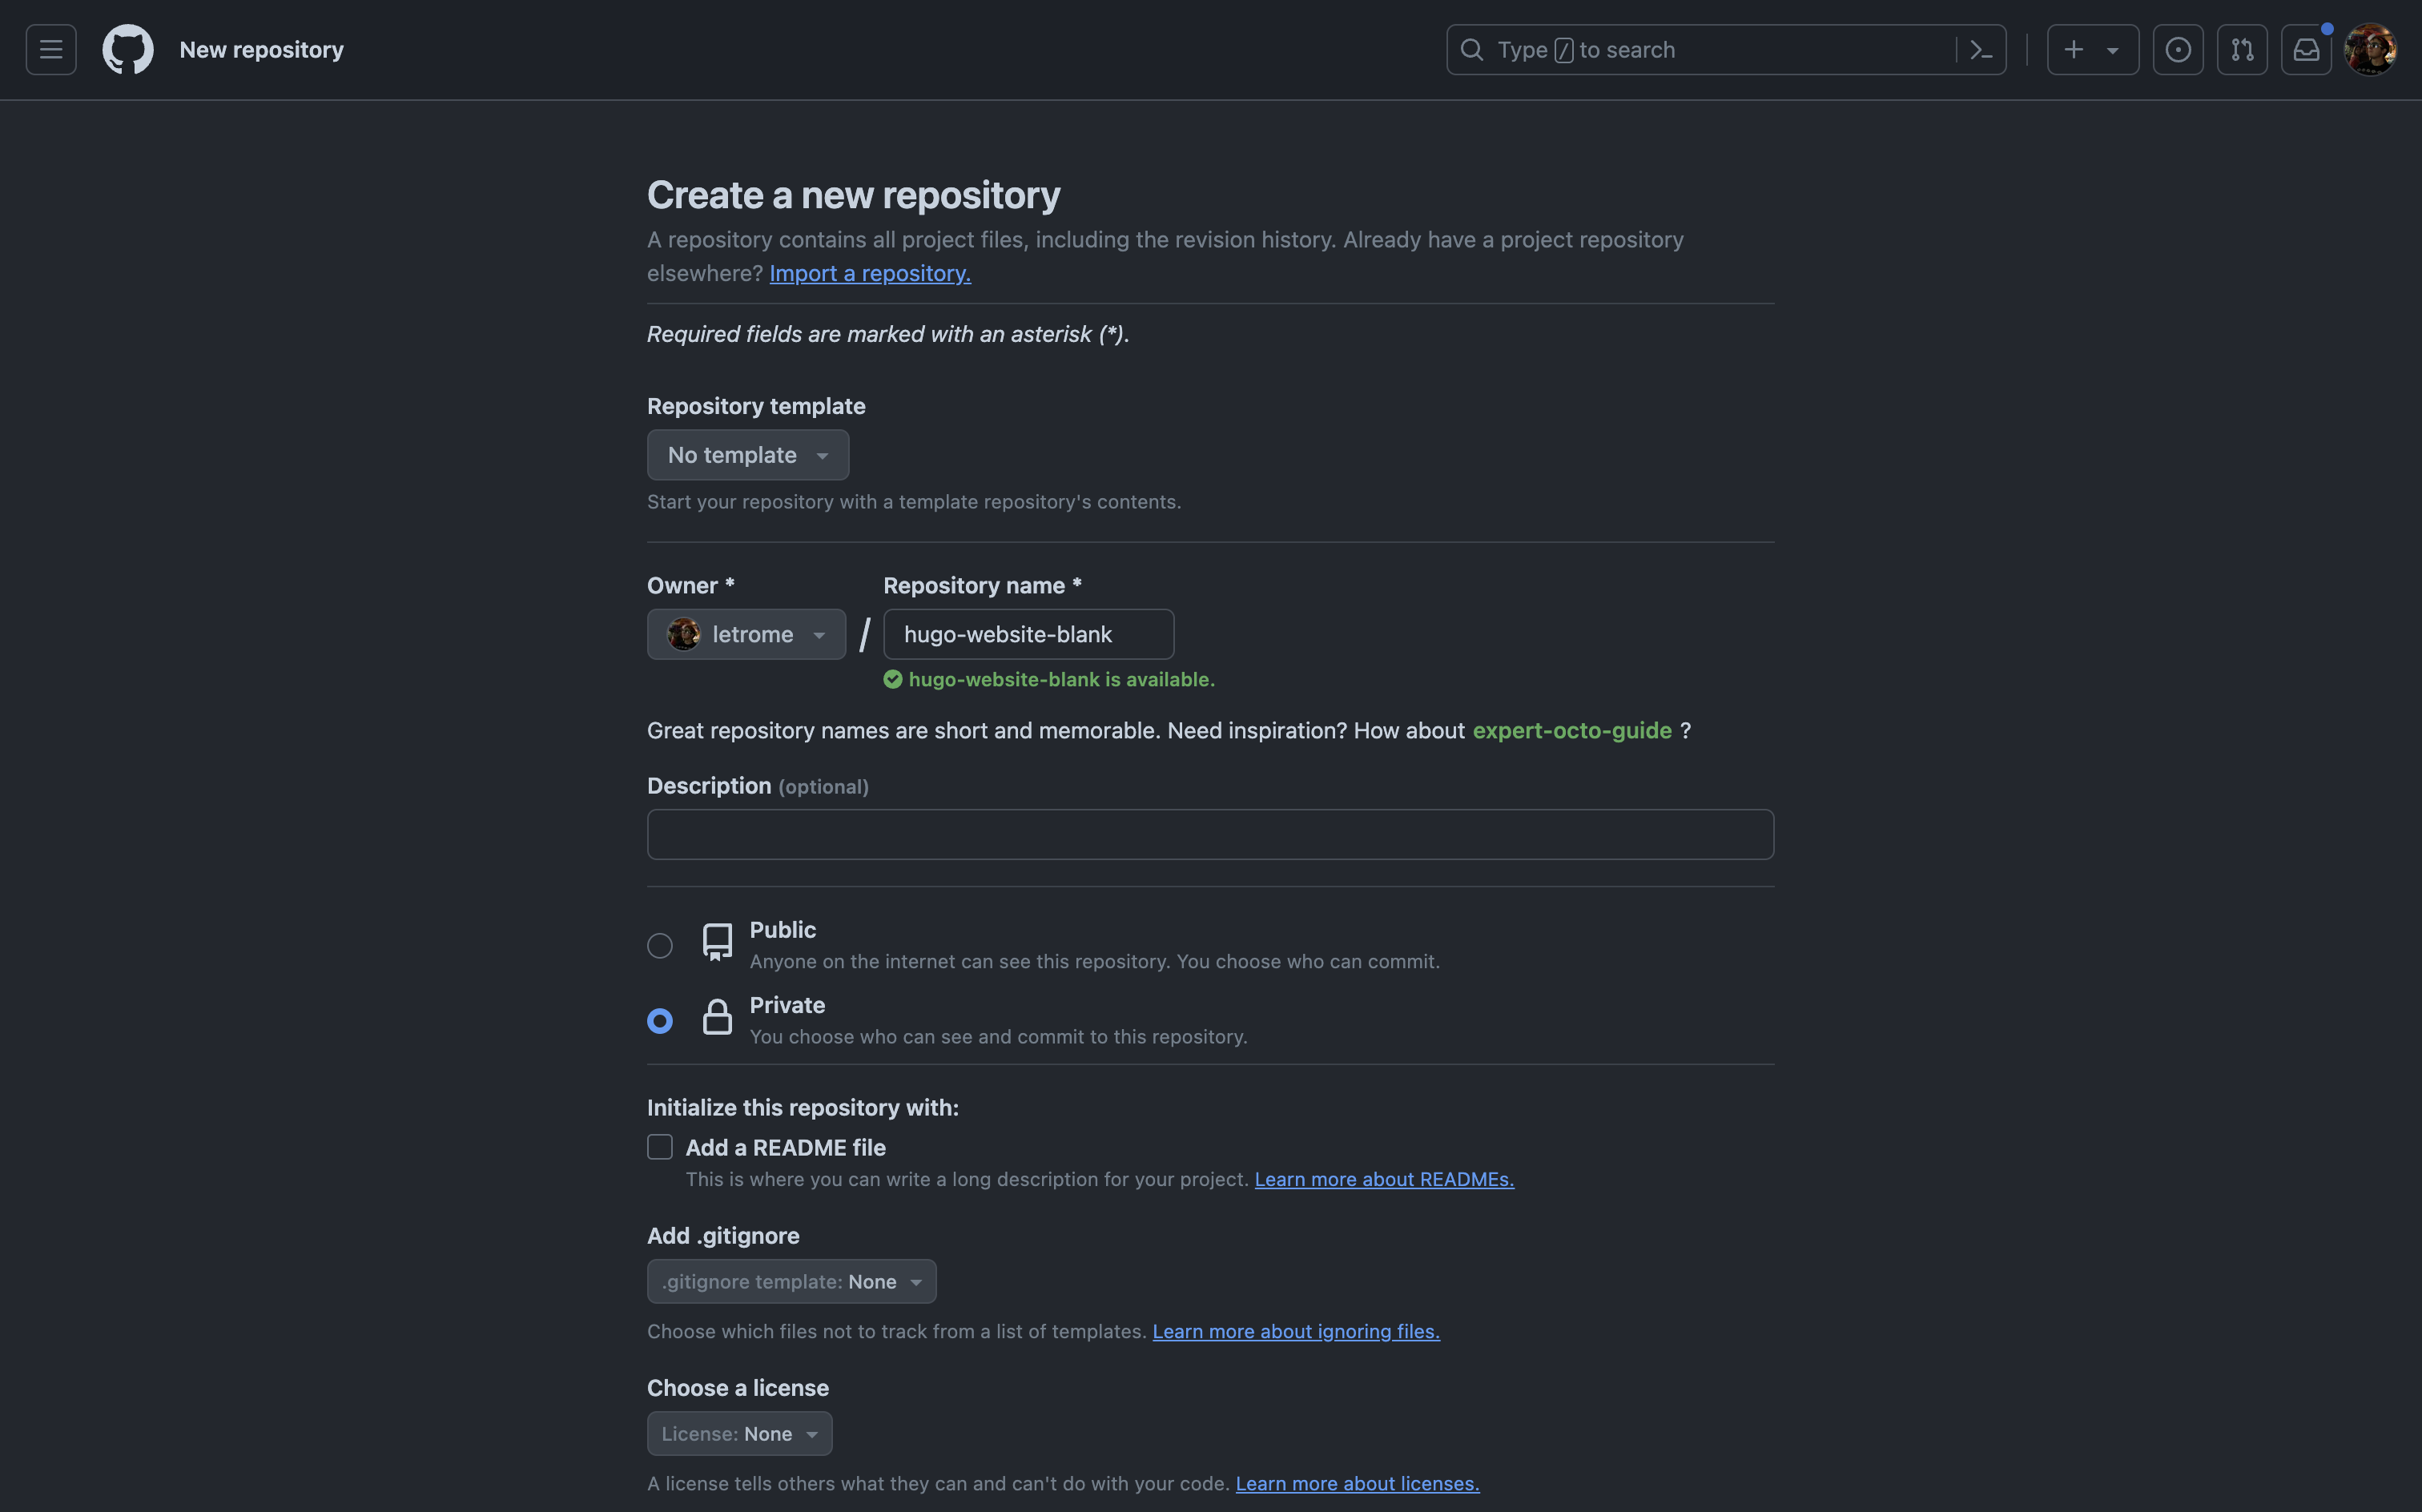Click the hamburger menu icon
2422x1512 pixels.
click(x=50, y=49)
